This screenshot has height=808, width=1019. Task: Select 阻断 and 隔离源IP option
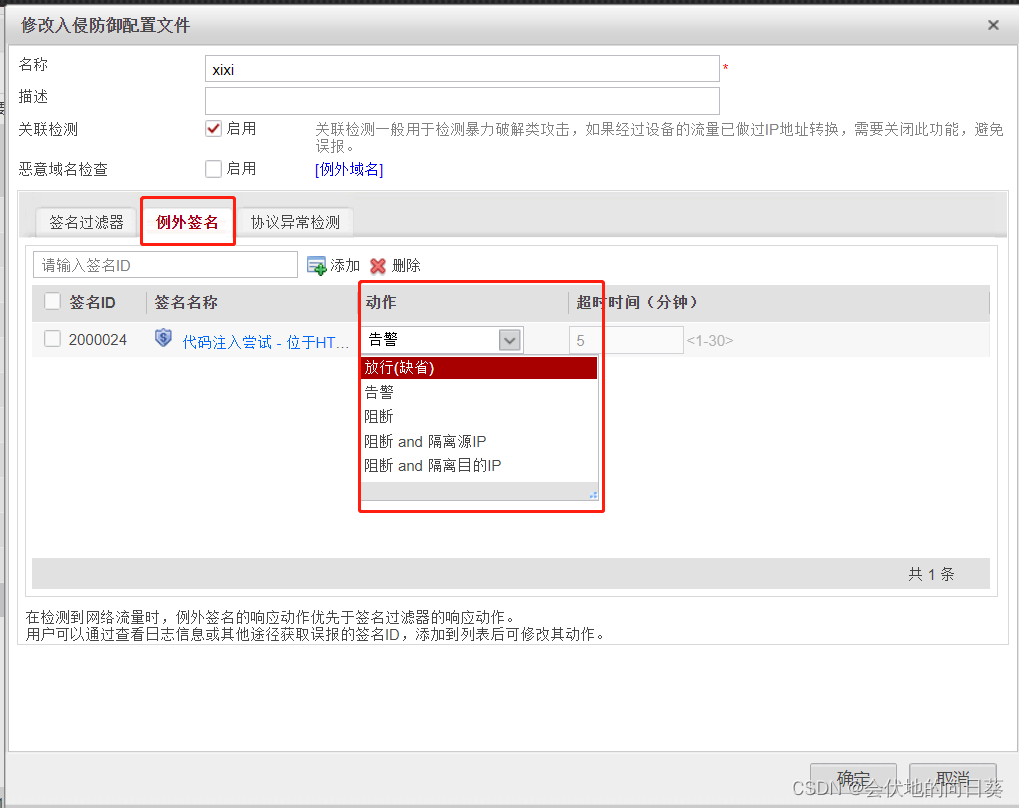click(x=425, y=441)
